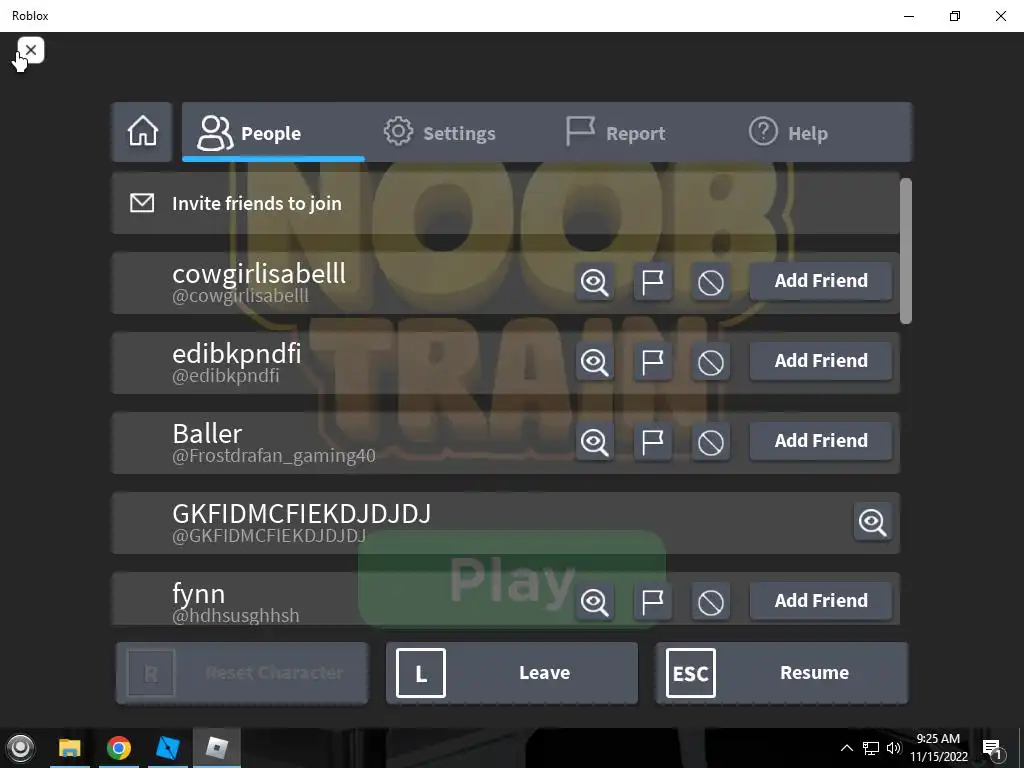Click the Roblox Player taskbar icon
Screen dimensions: 1024x768
pos(217,748)
